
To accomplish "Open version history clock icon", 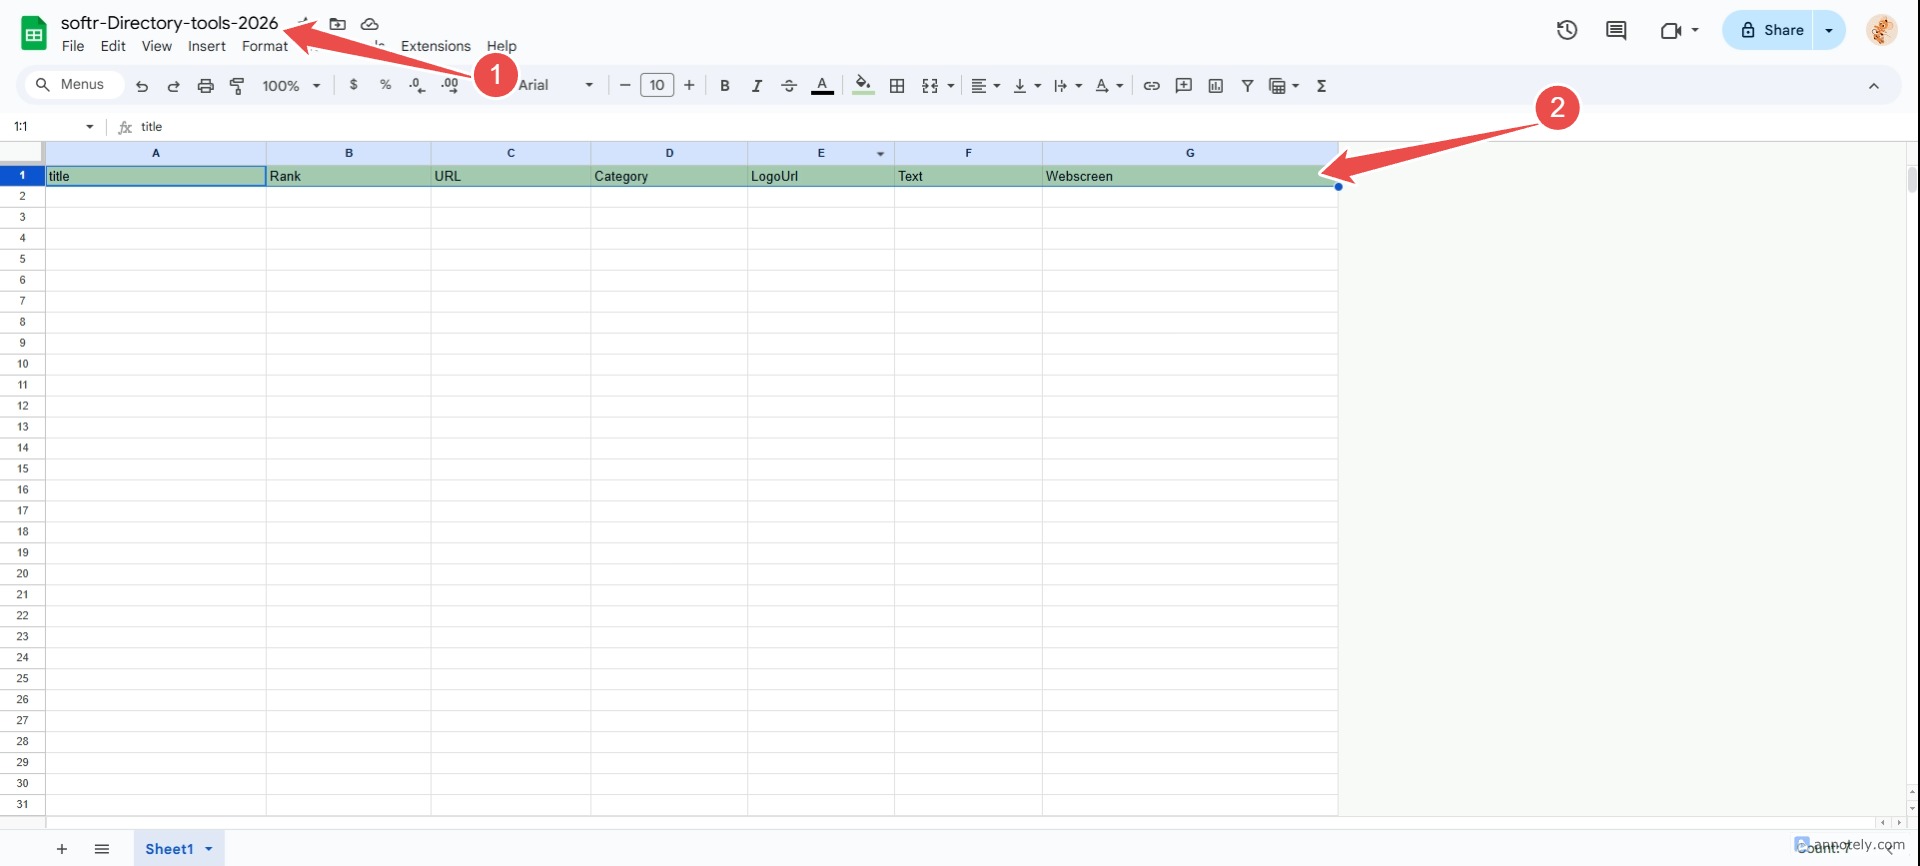I will [1566, 30].
